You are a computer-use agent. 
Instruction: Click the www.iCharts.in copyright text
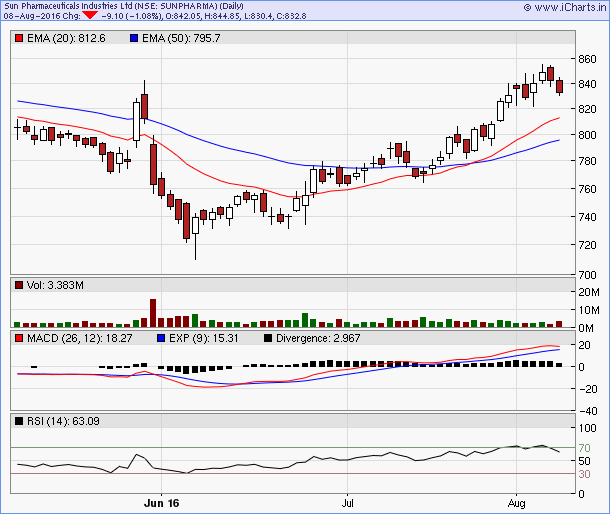coord(566,7)
